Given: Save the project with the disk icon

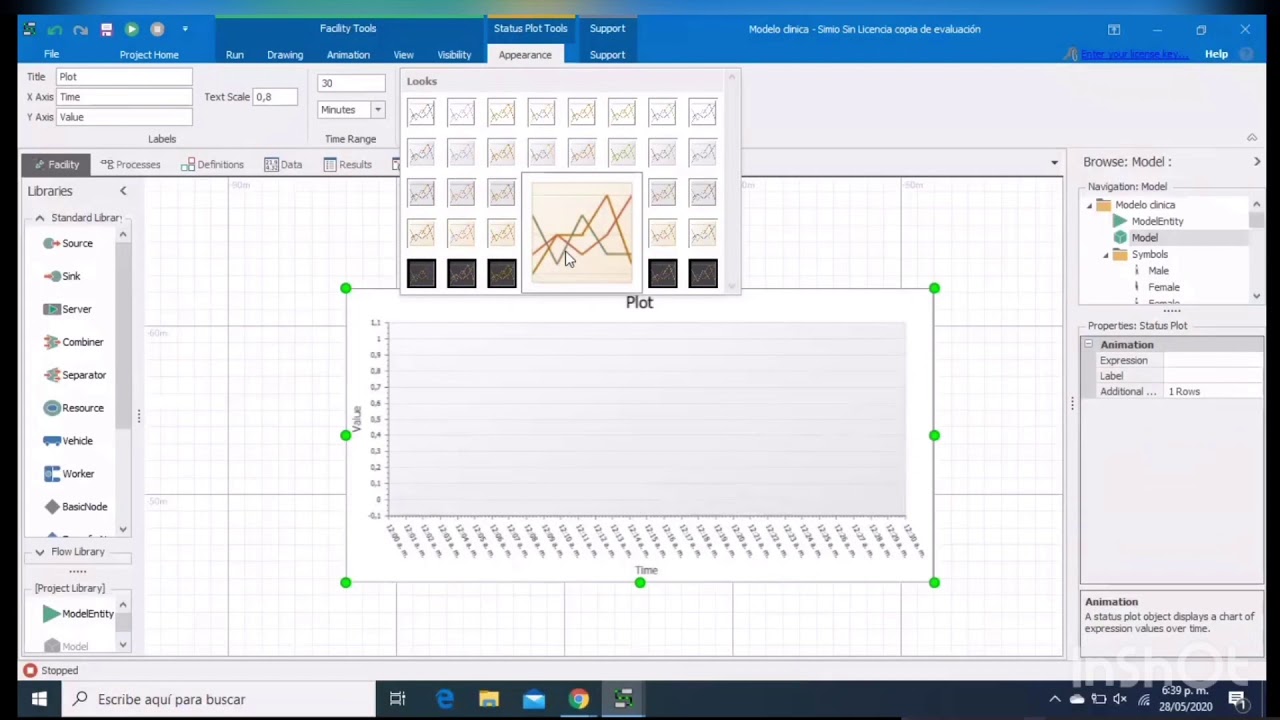Looking at the screenshot, I should (106, 29).
